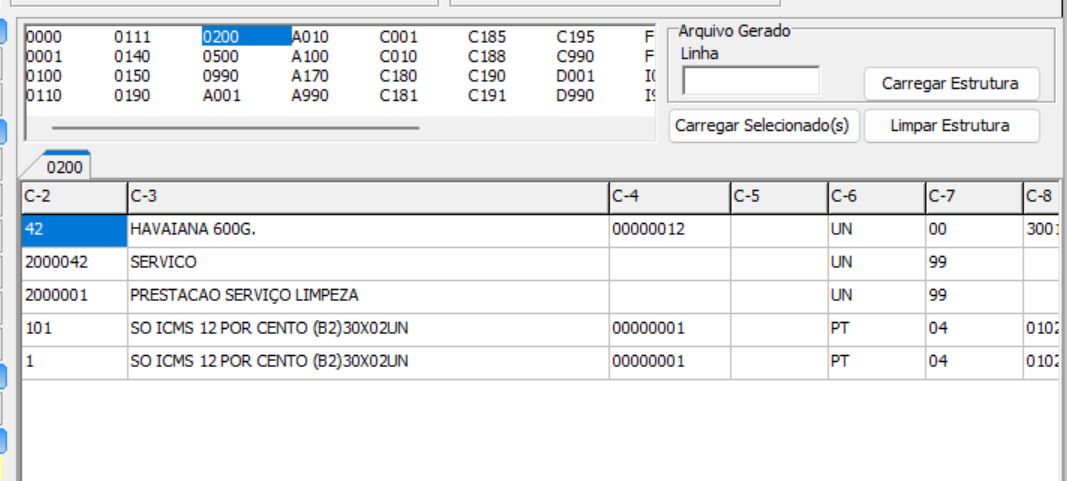Click the PRESTACAO SERVIÇO LIMPEZA cell
Viewport: 1067px width, 481px height.
coord(367,296)
